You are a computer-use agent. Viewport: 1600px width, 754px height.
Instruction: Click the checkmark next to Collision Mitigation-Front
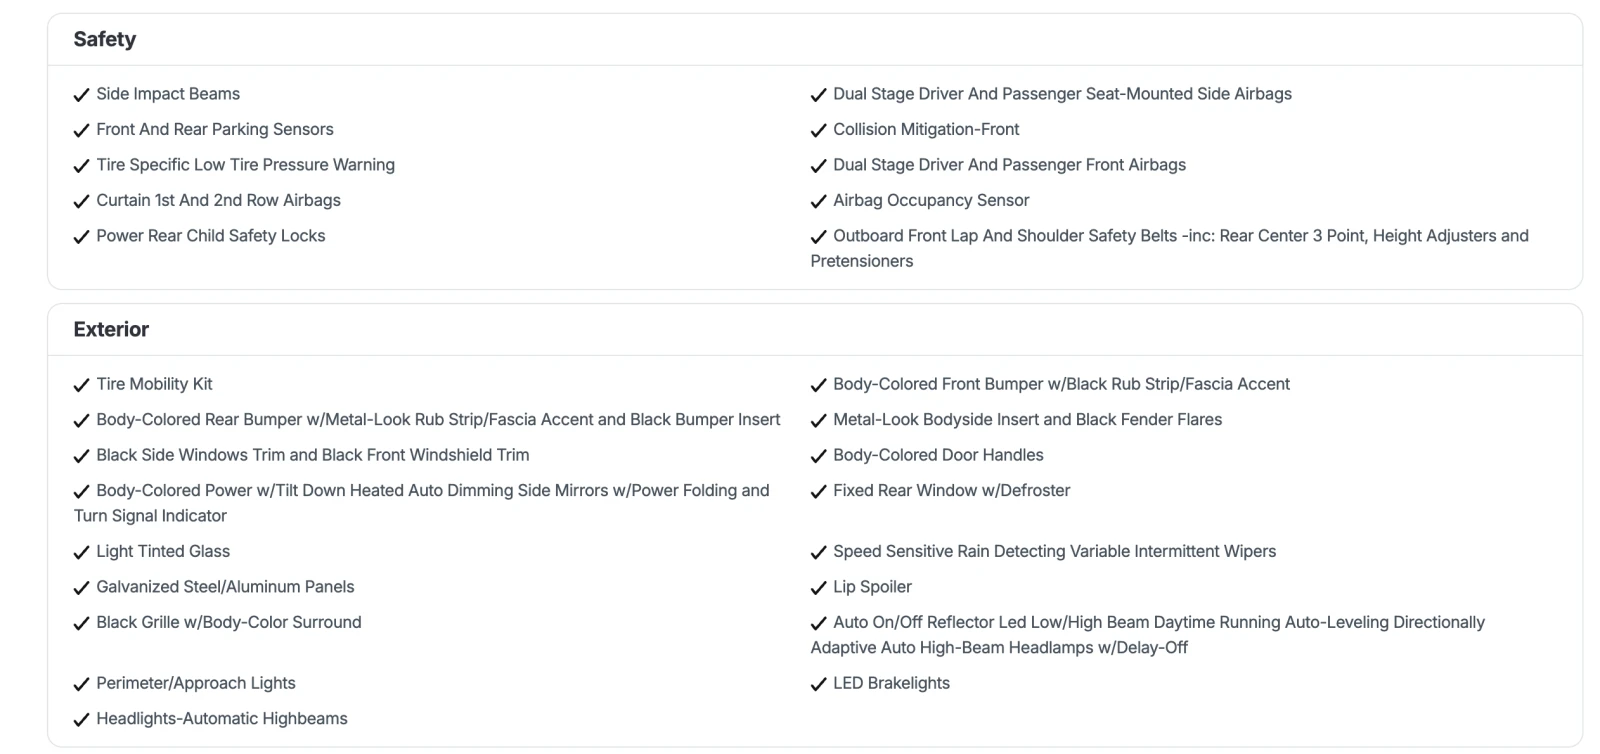tap(819, 131)
